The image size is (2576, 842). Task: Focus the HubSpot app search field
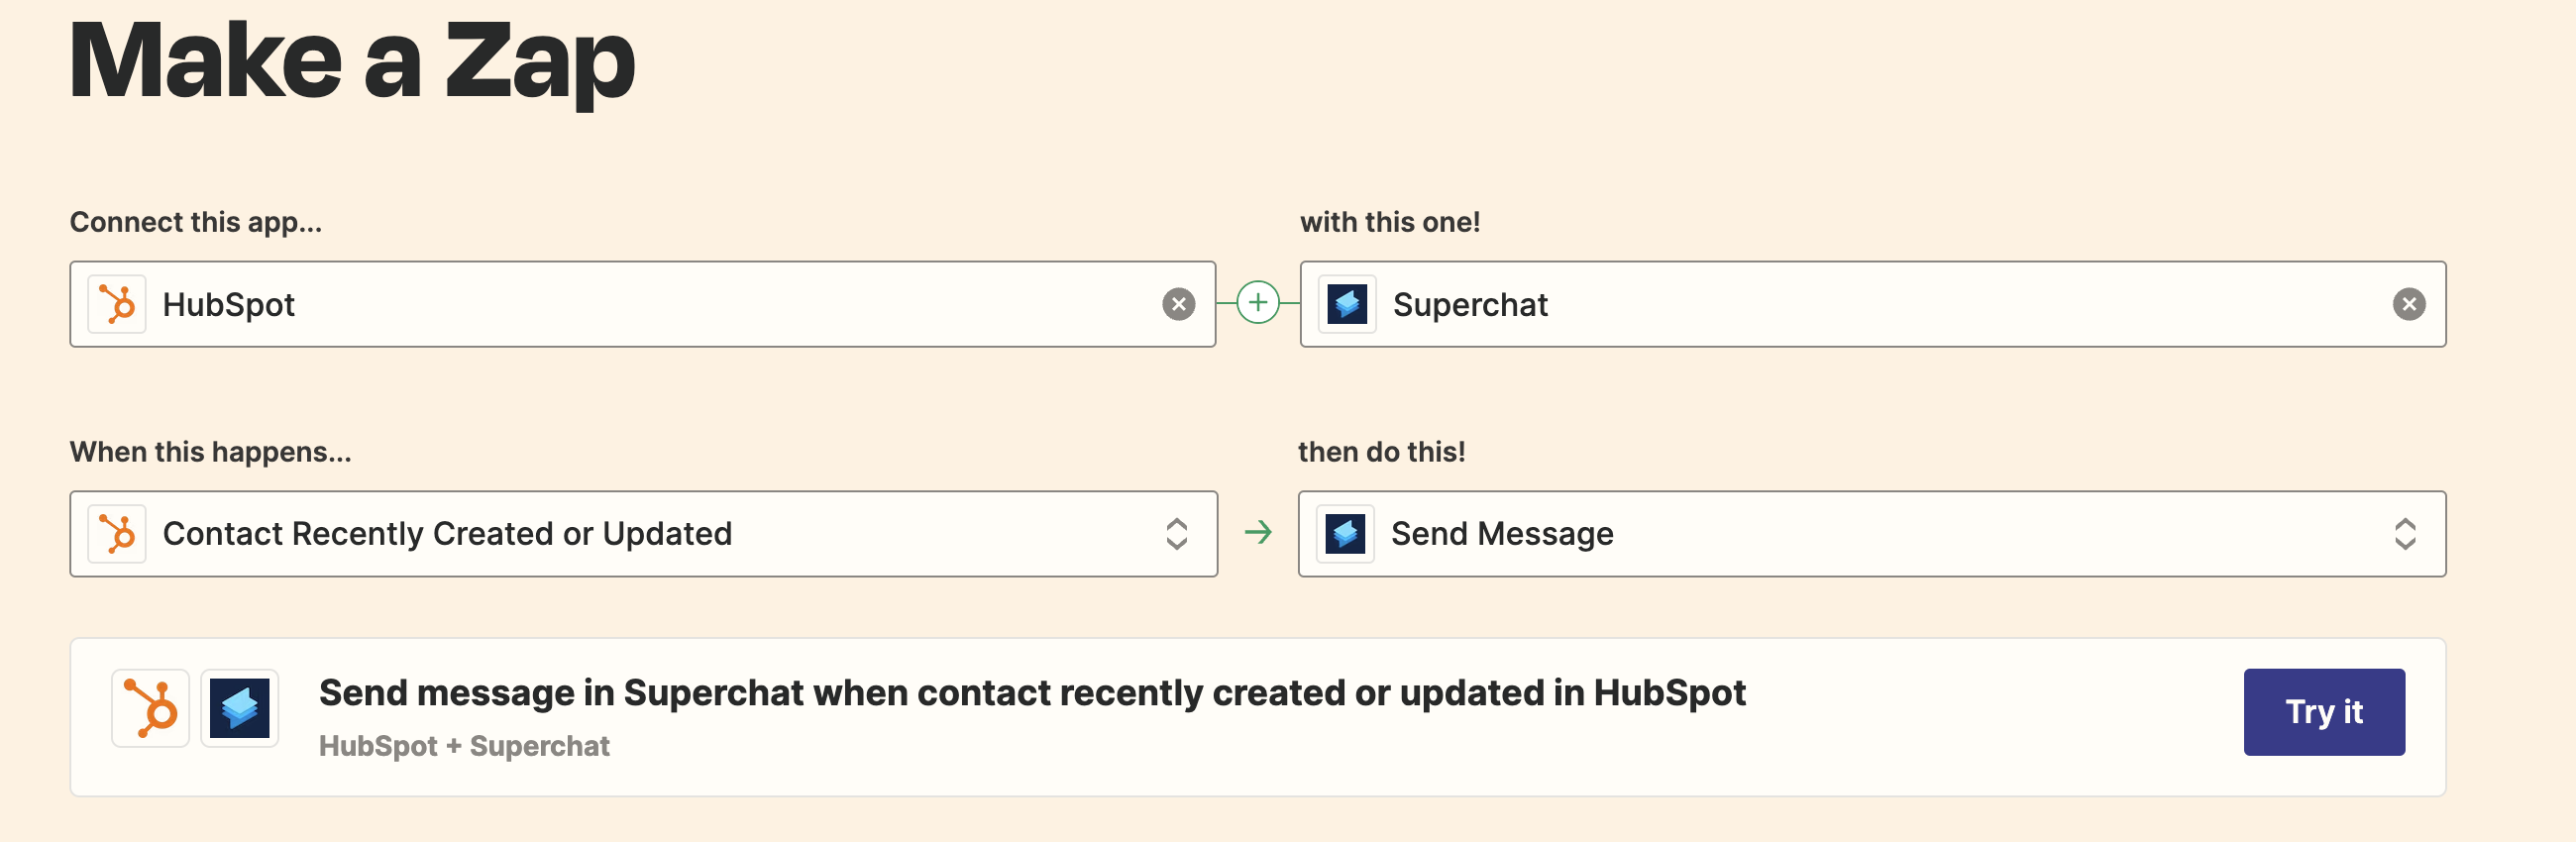click(700, 304)
